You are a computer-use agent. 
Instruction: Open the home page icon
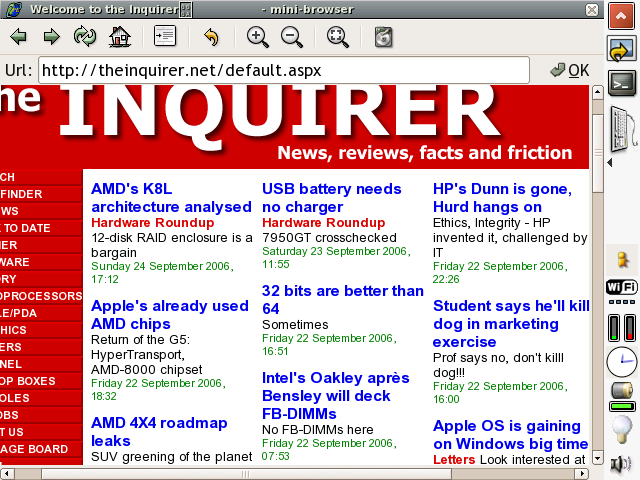[x=120, y=37]
